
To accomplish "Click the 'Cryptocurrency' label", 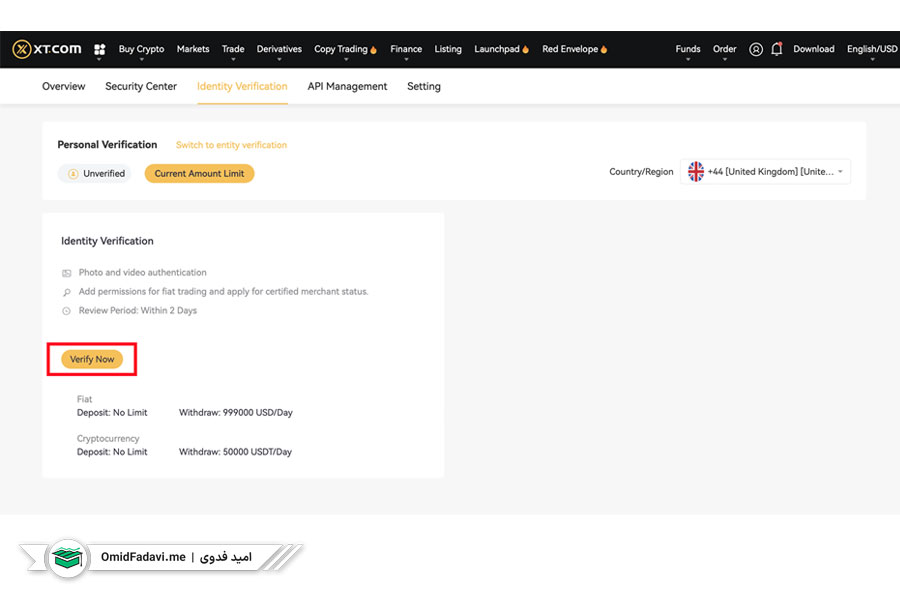I will 108,439.
